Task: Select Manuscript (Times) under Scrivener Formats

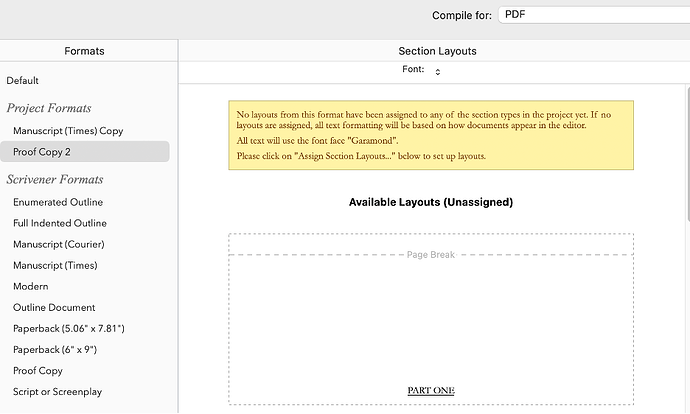Action: pyautogui.click(x=56, y=265)
